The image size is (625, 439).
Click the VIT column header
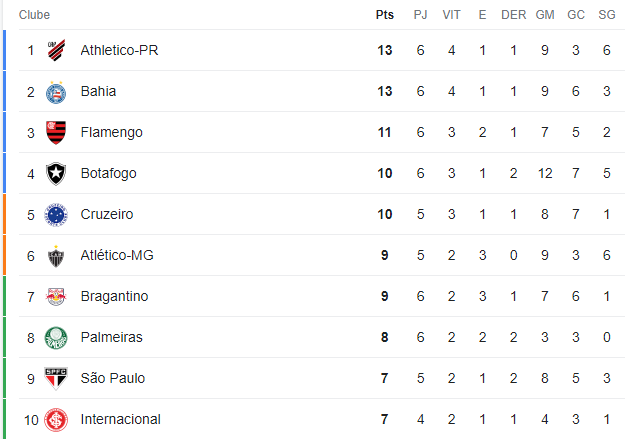(451, 15)
